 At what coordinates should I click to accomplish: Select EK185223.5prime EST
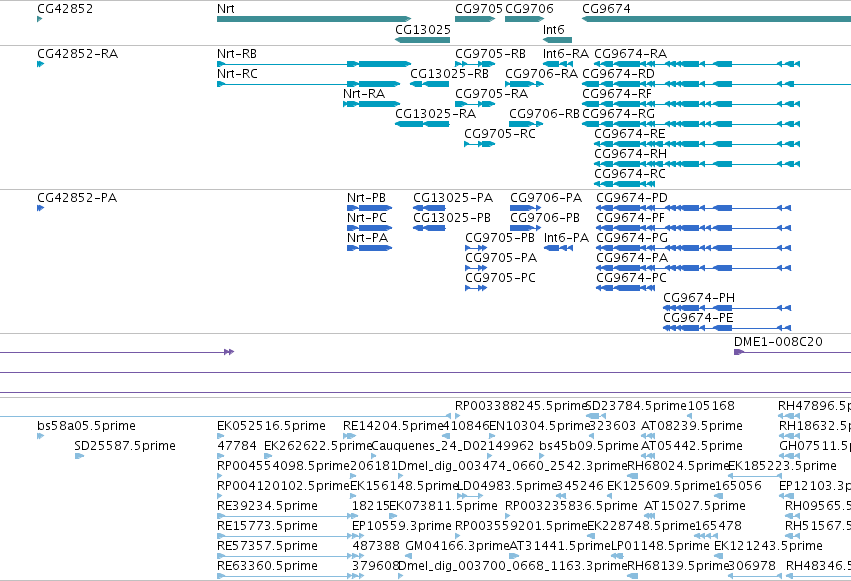pos(754,476)
